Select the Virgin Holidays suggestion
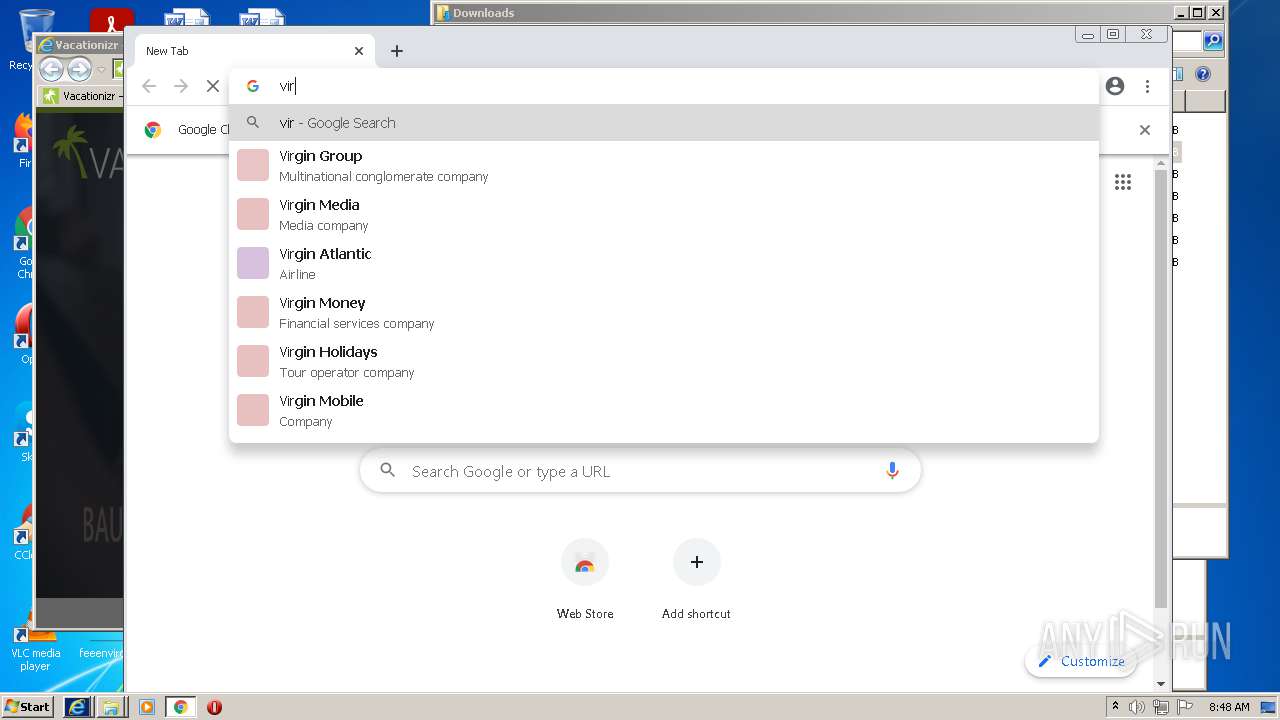This screenshot has width=1280, height=720. [x=664, y=361]
